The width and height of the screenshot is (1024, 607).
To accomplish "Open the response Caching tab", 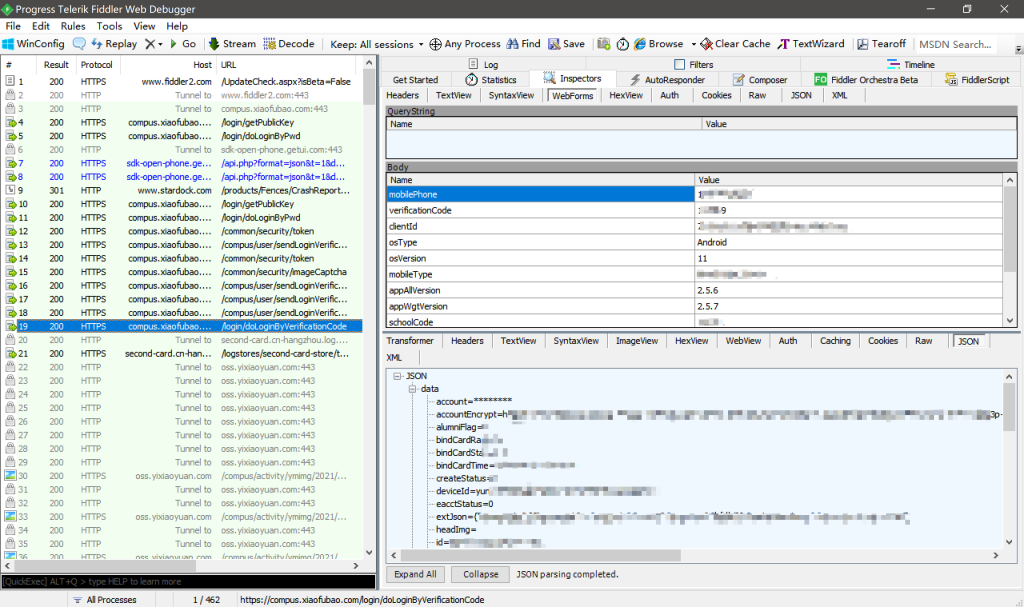I will click(x=835, y=341).
